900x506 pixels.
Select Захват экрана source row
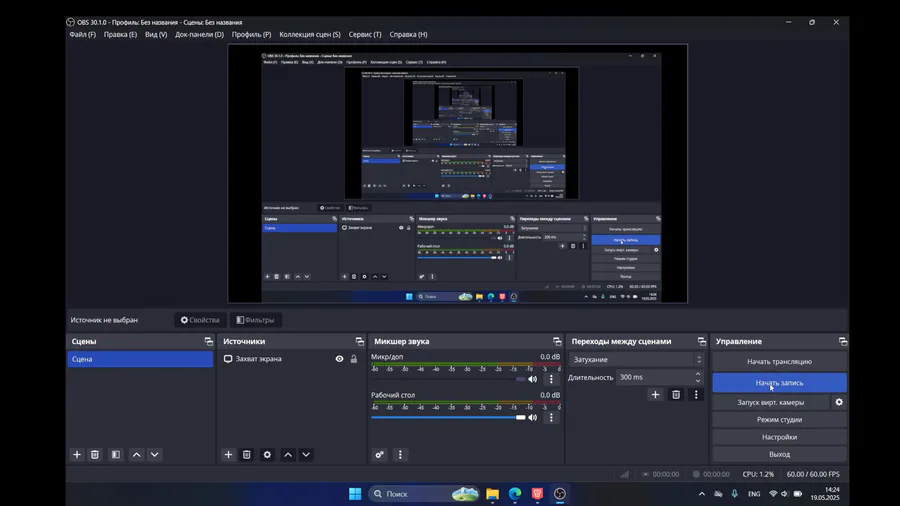tap(292, 359)
